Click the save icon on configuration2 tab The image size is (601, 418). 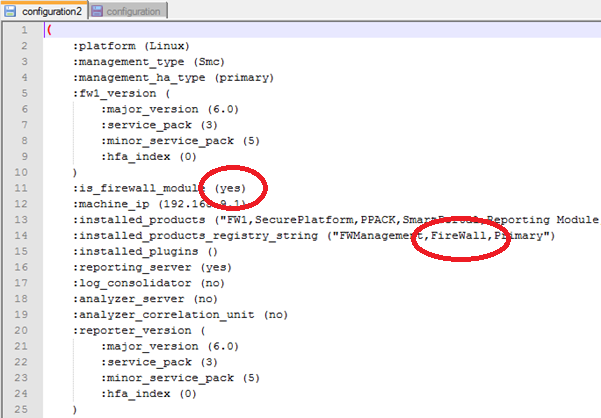click(x=10, y=11)
